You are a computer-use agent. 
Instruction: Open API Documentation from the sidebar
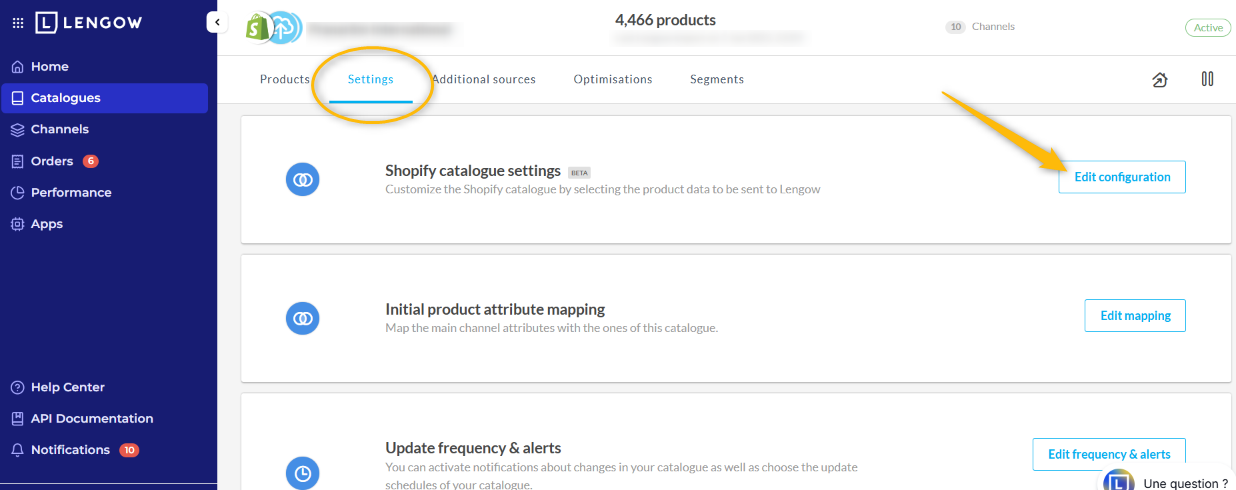point(91,418)
